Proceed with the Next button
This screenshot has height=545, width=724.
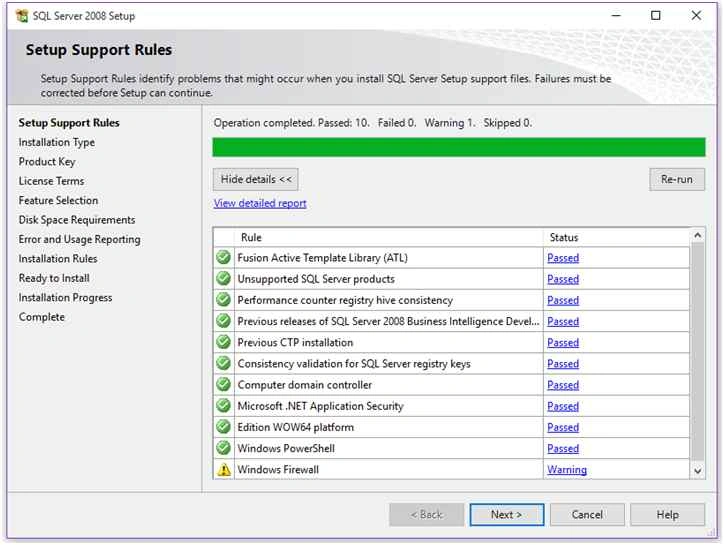coord(507,515)
